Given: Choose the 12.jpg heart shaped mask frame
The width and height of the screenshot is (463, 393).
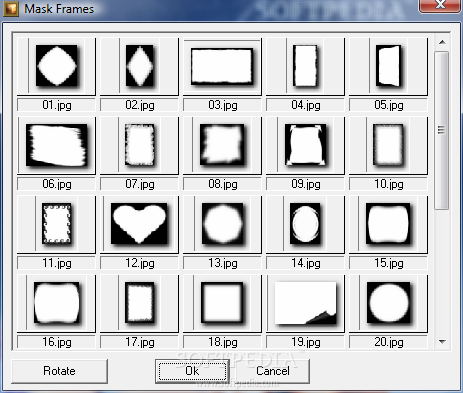Looking at the screenshot, I should coord(139,224).
